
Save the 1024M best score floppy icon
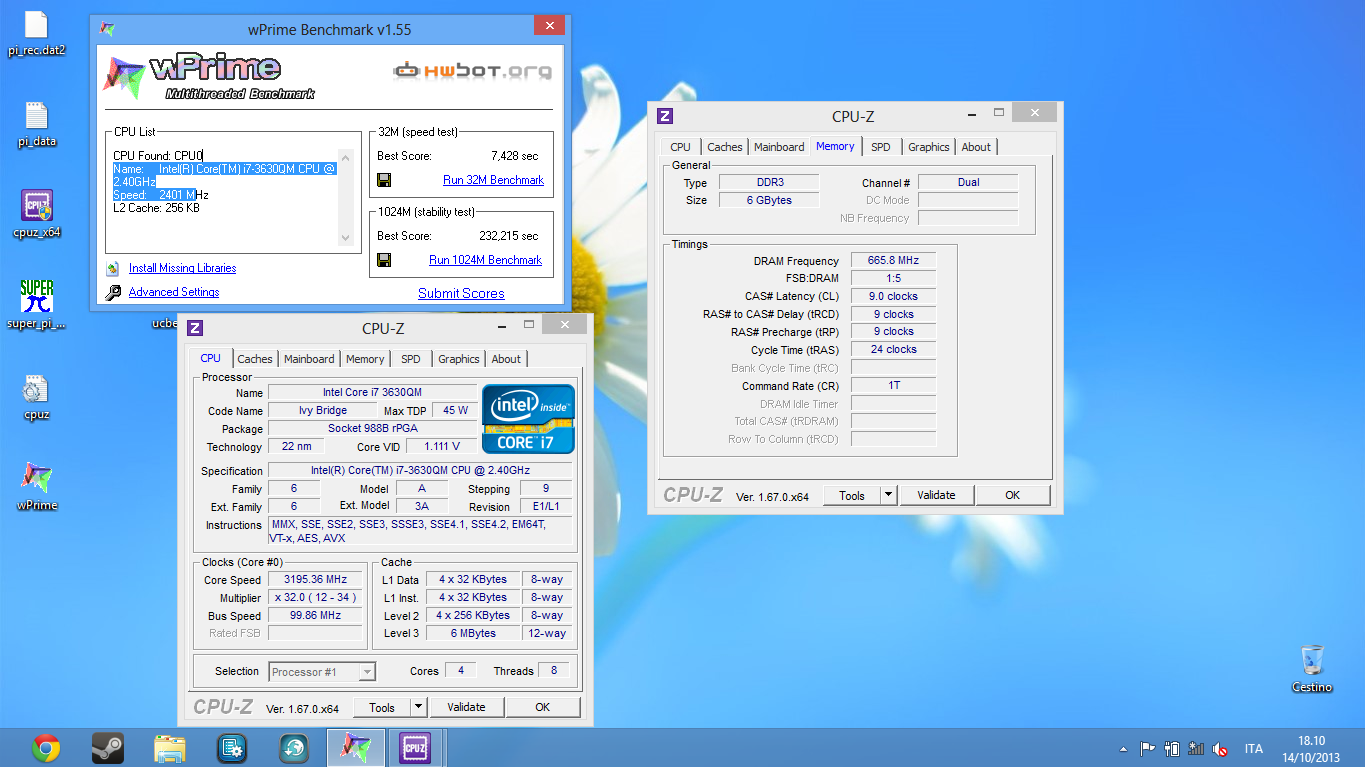click(x=384, y=260)
